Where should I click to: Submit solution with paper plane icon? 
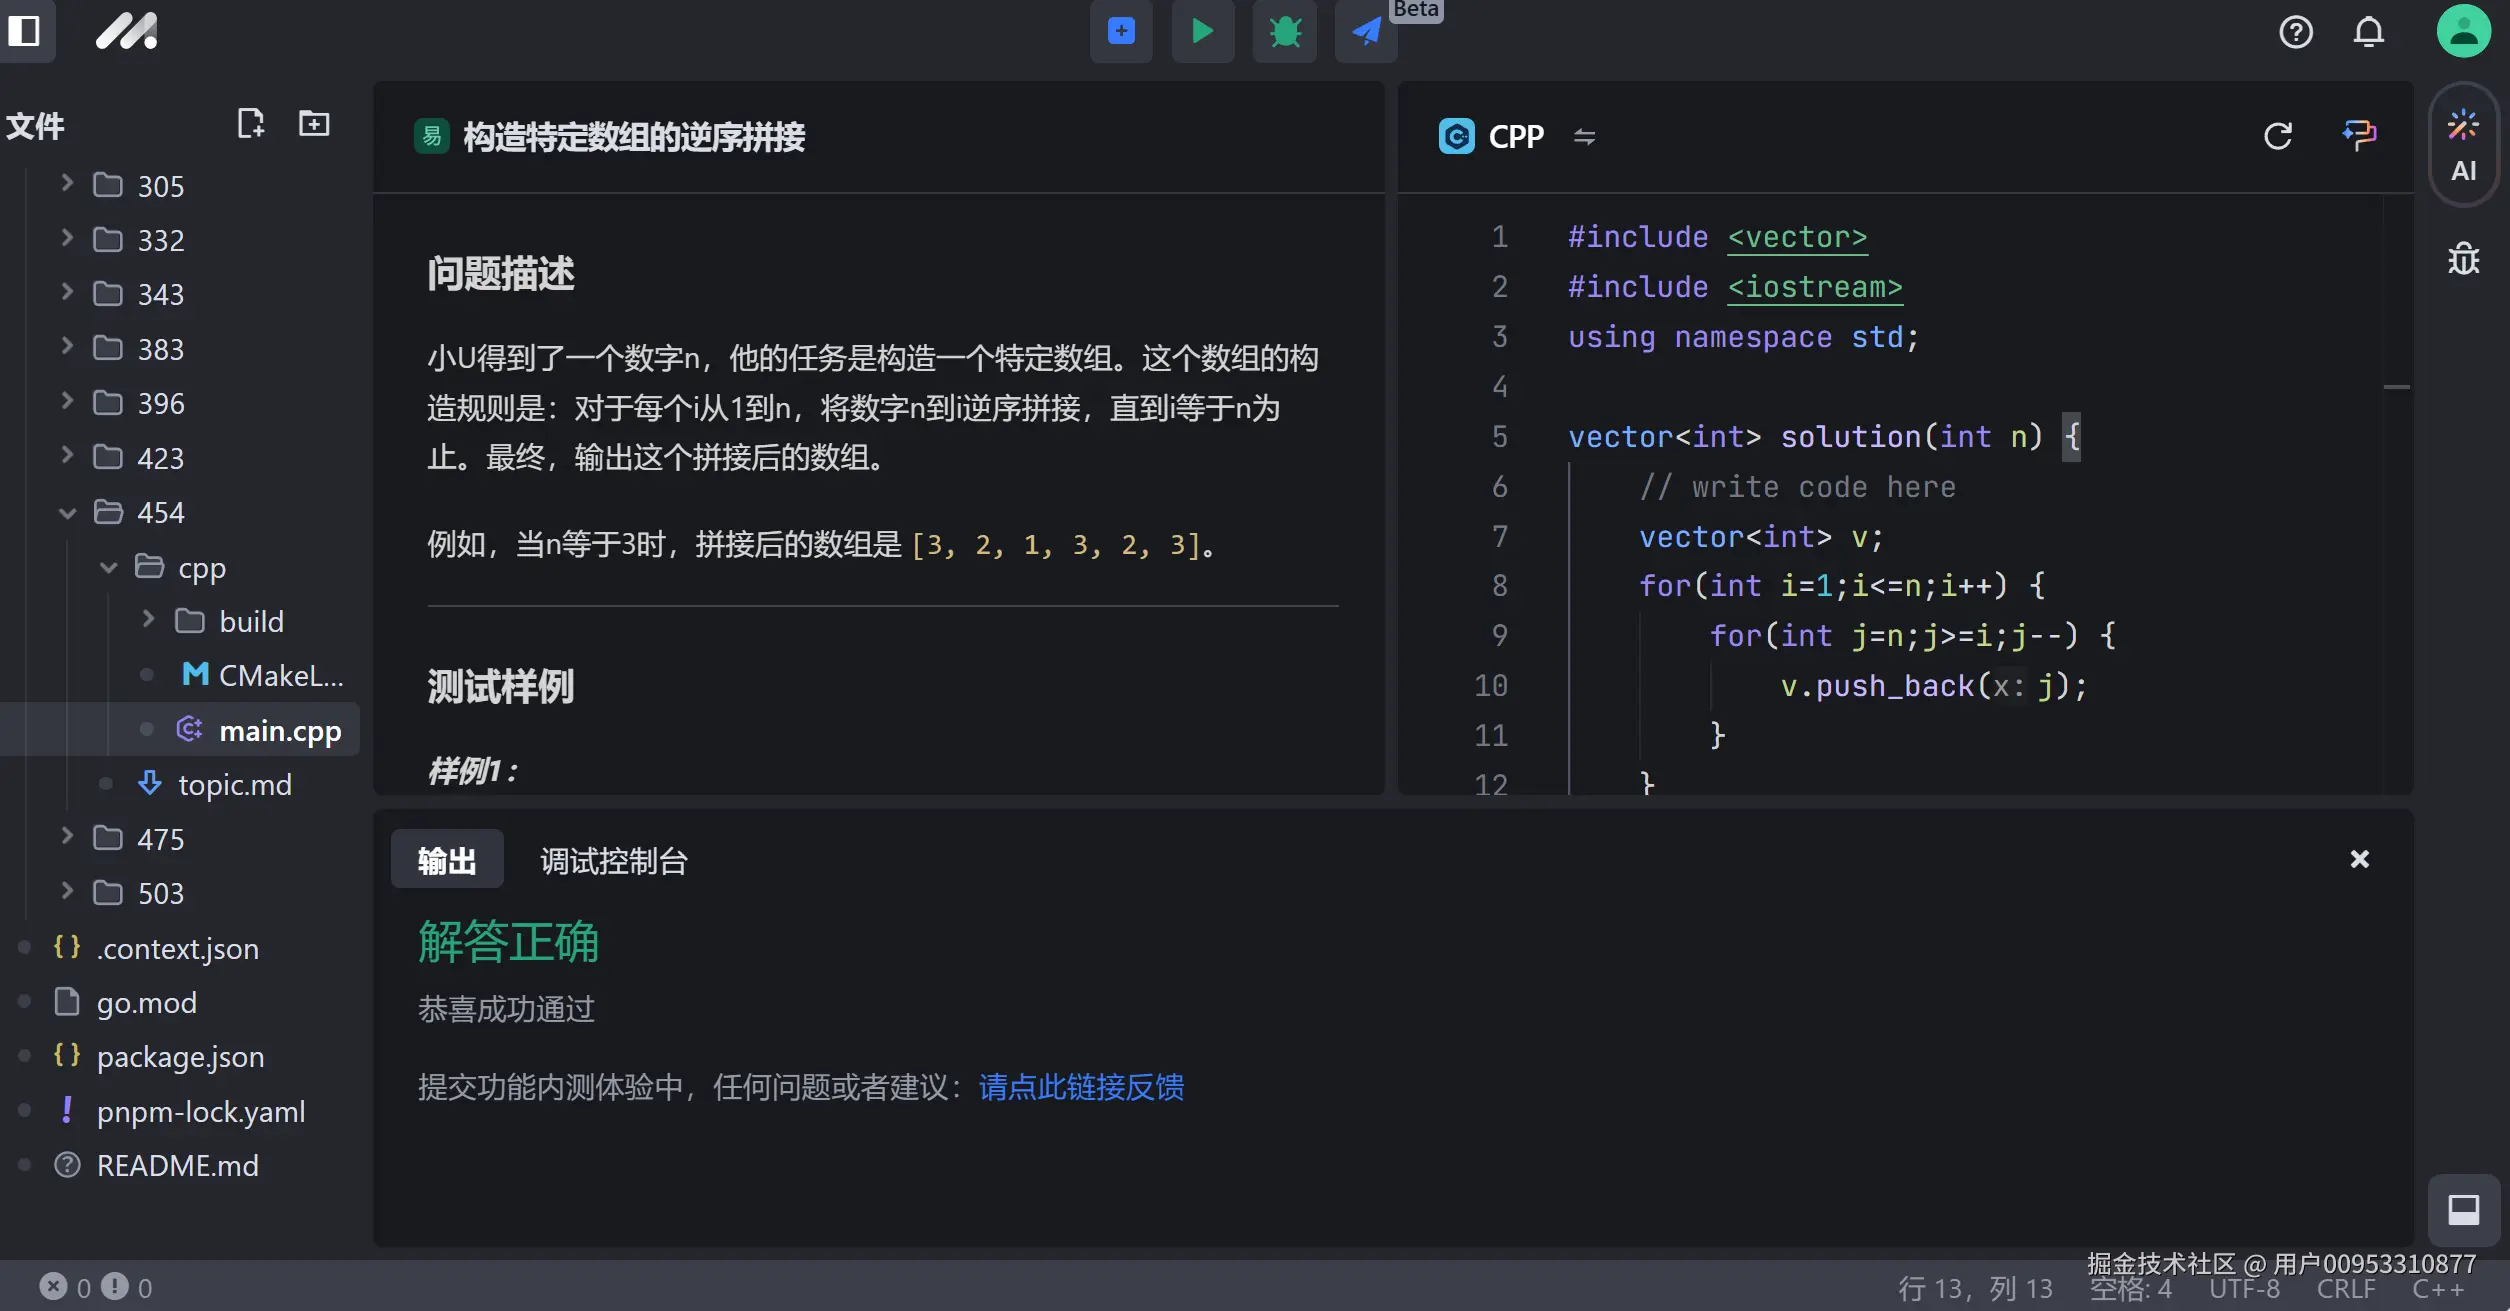coord(1366,32)
